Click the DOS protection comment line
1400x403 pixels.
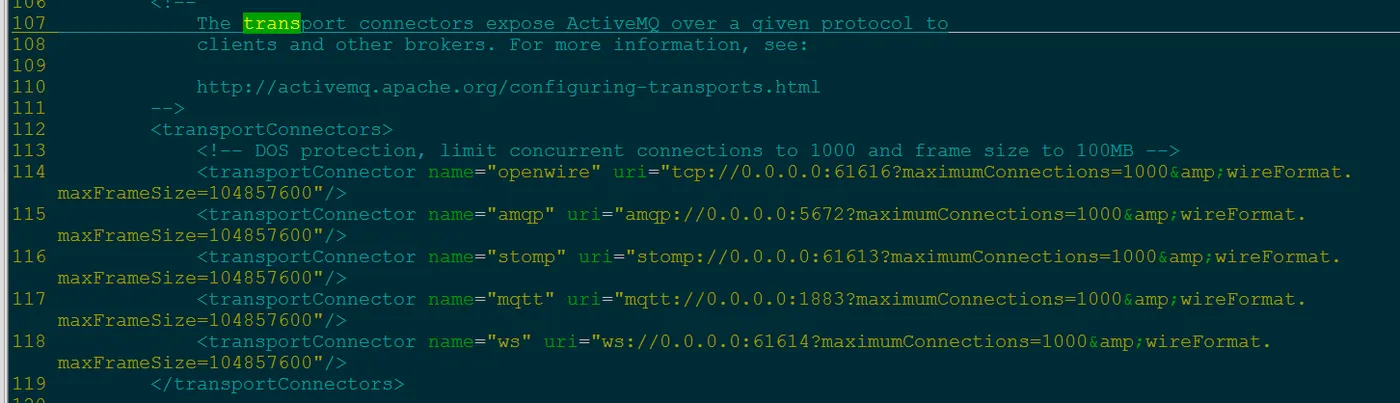tap(689, 151)
